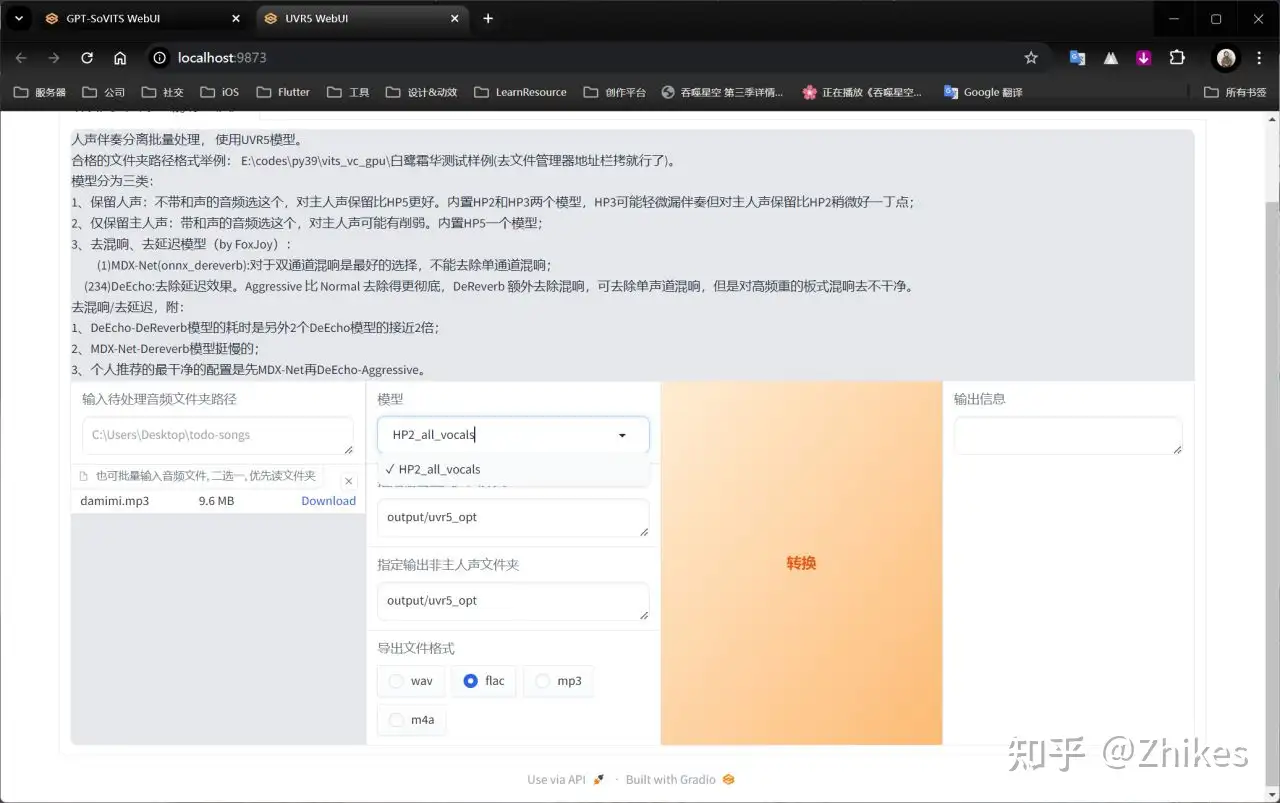Select the flac export format
The image size is (1280, 803).
(484, 681)
